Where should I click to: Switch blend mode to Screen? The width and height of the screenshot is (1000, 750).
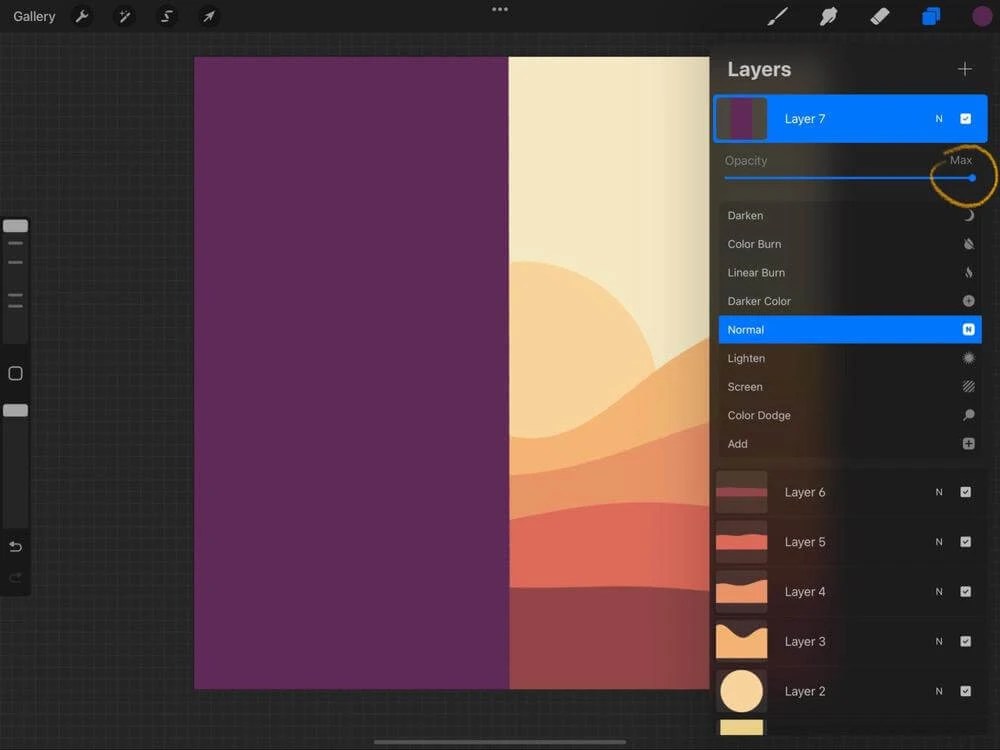[x=850, y=387]
